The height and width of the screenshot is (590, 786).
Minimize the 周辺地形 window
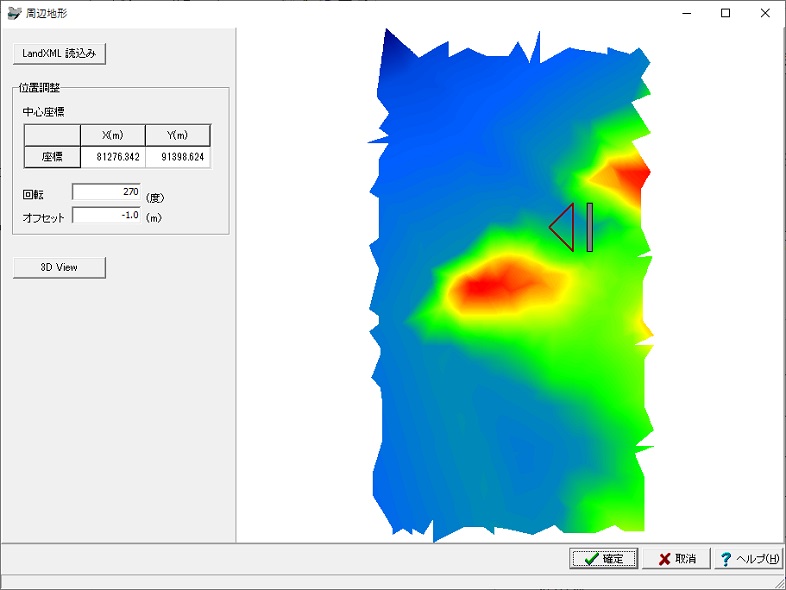point(687,13)
